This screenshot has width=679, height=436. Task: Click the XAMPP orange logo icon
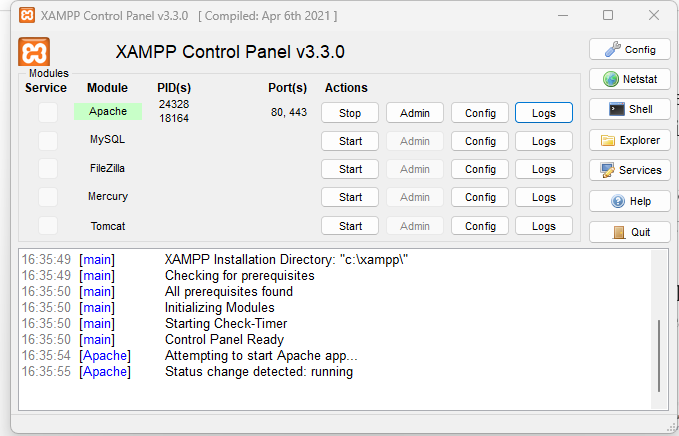[x=34, y=52]
